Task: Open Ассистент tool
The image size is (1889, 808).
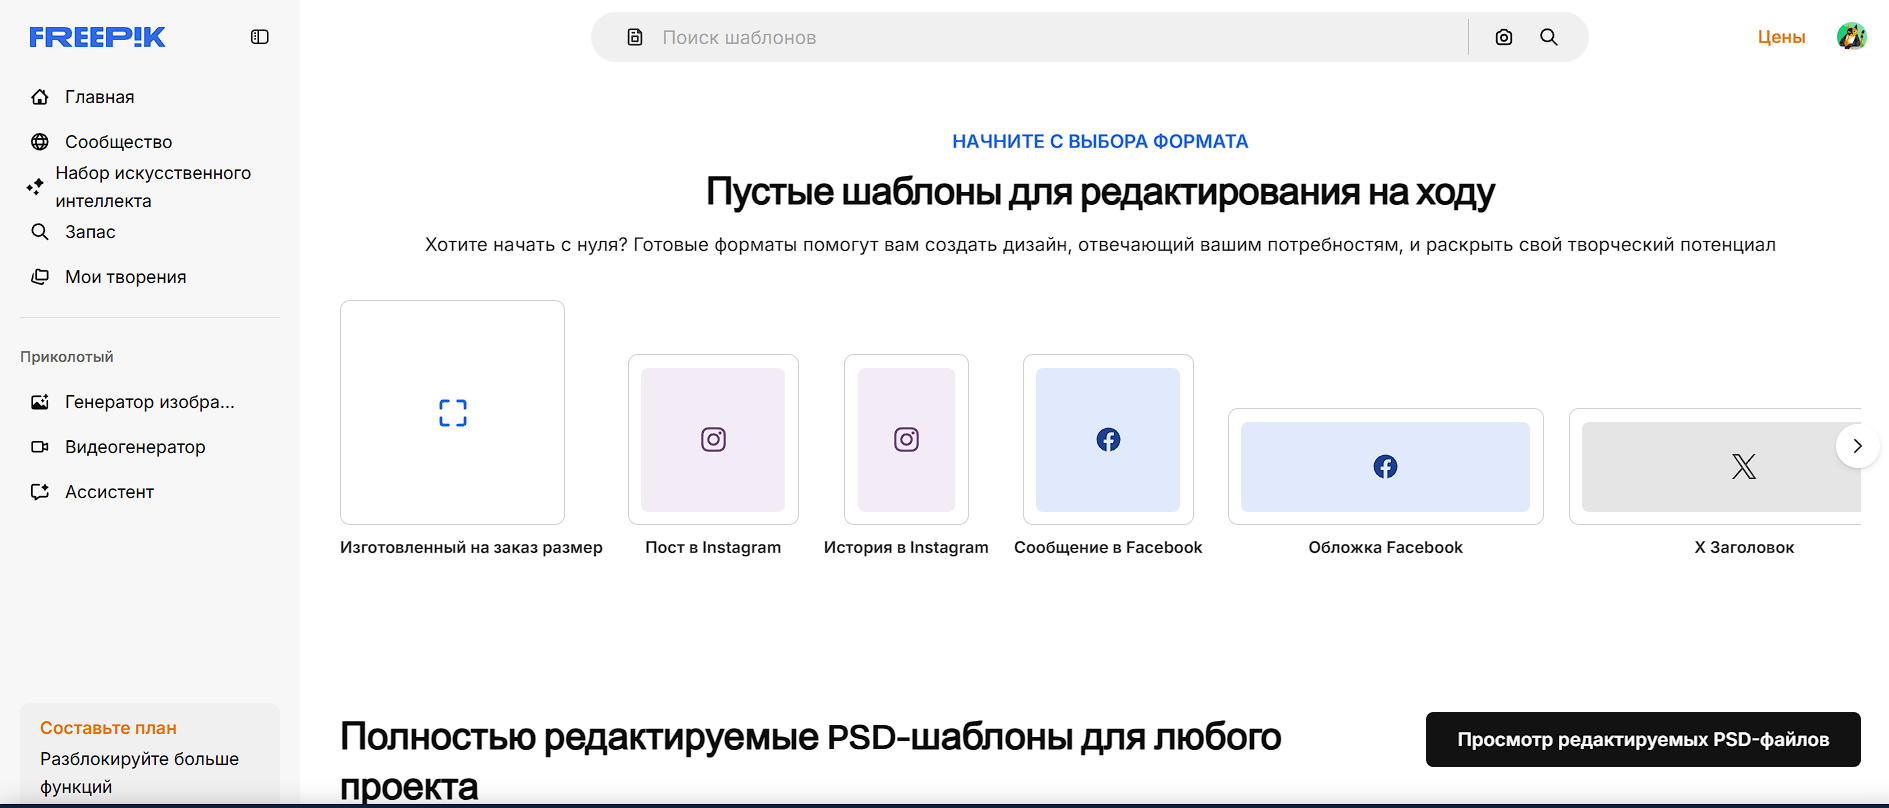Action: pos(109,492)
